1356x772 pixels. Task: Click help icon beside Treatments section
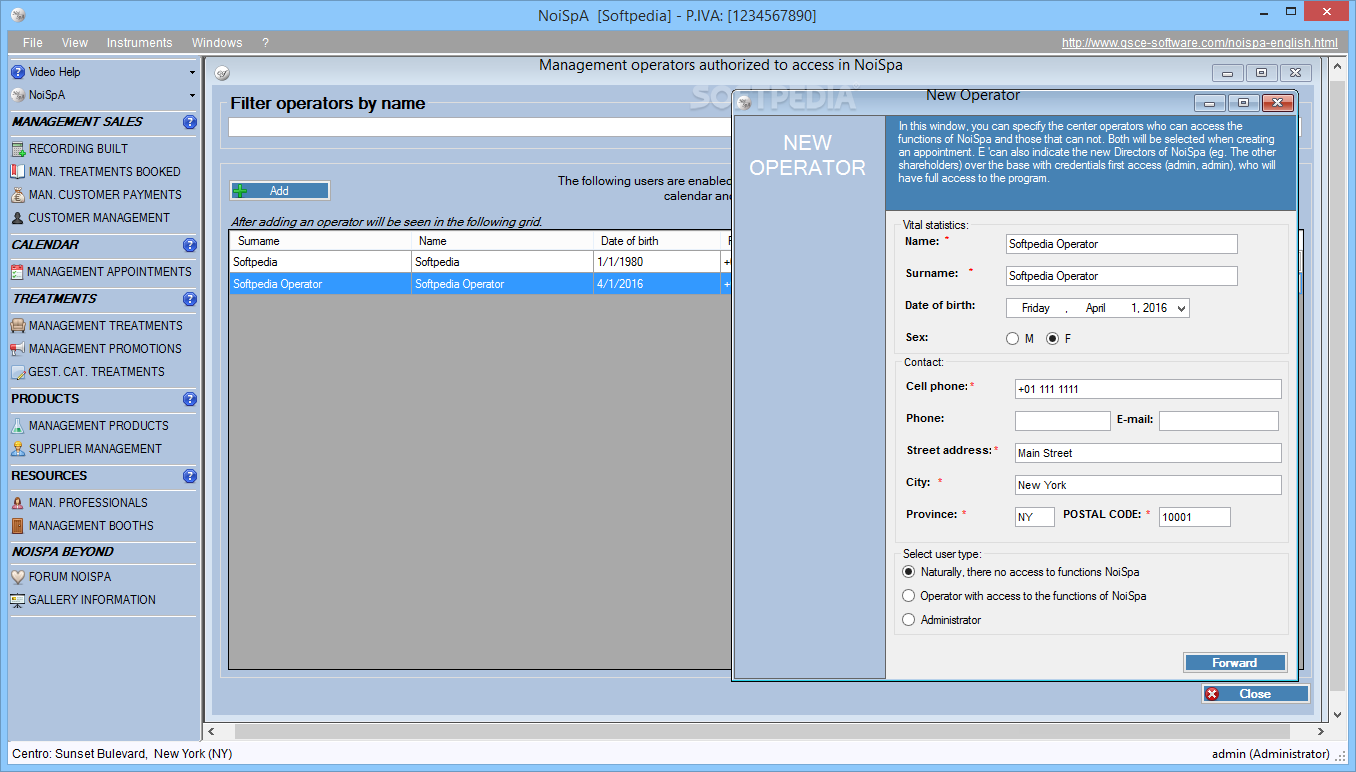point(190,299)
